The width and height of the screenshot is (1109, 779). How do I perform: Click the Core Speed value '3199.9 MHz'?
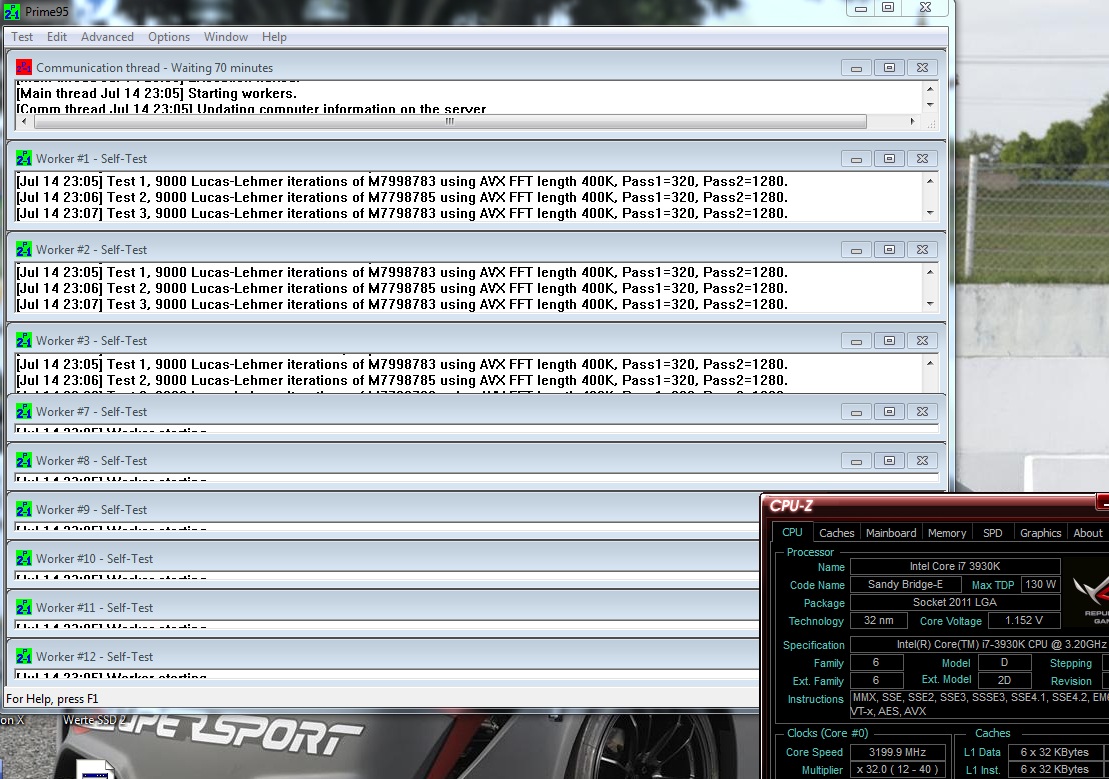897,752
